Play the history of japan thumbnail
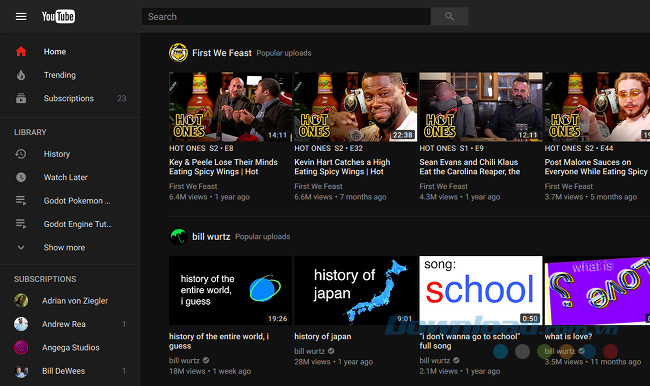 coord(356,290)
